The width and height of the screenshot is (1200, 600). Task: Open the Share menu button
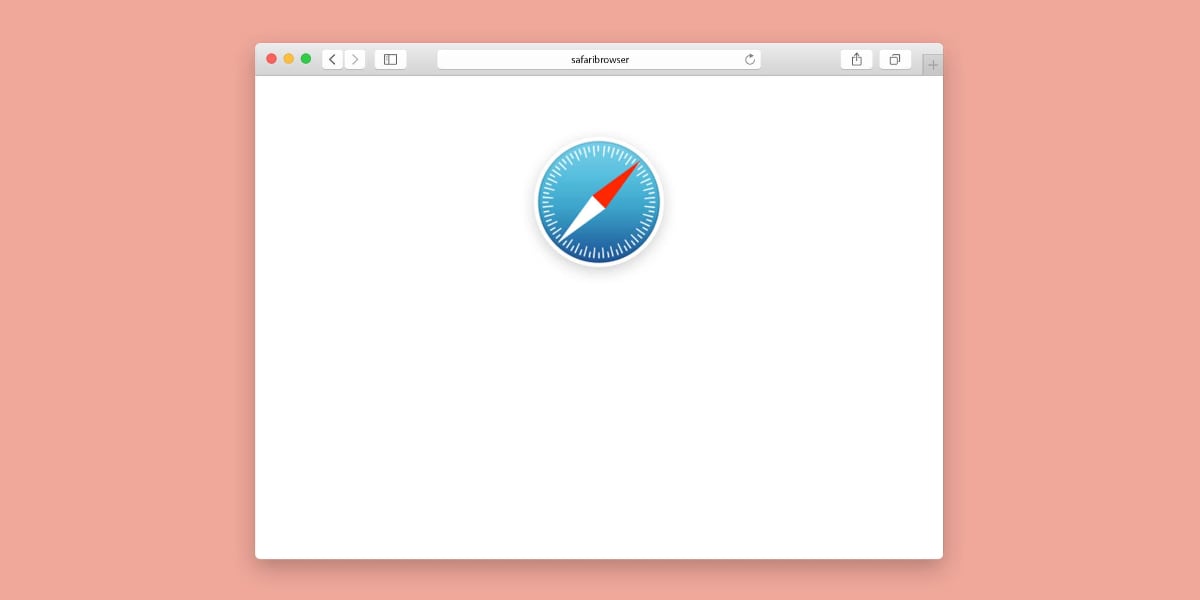coord(857,59)
